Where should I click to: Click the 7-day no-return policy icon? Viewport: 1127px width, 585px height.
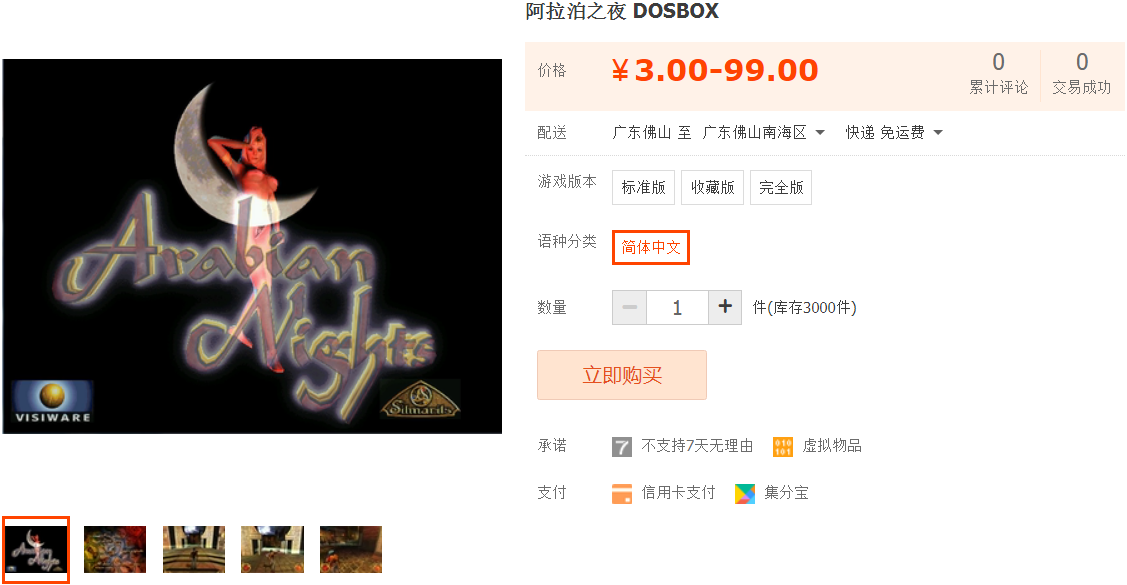[x=622, y=446]
